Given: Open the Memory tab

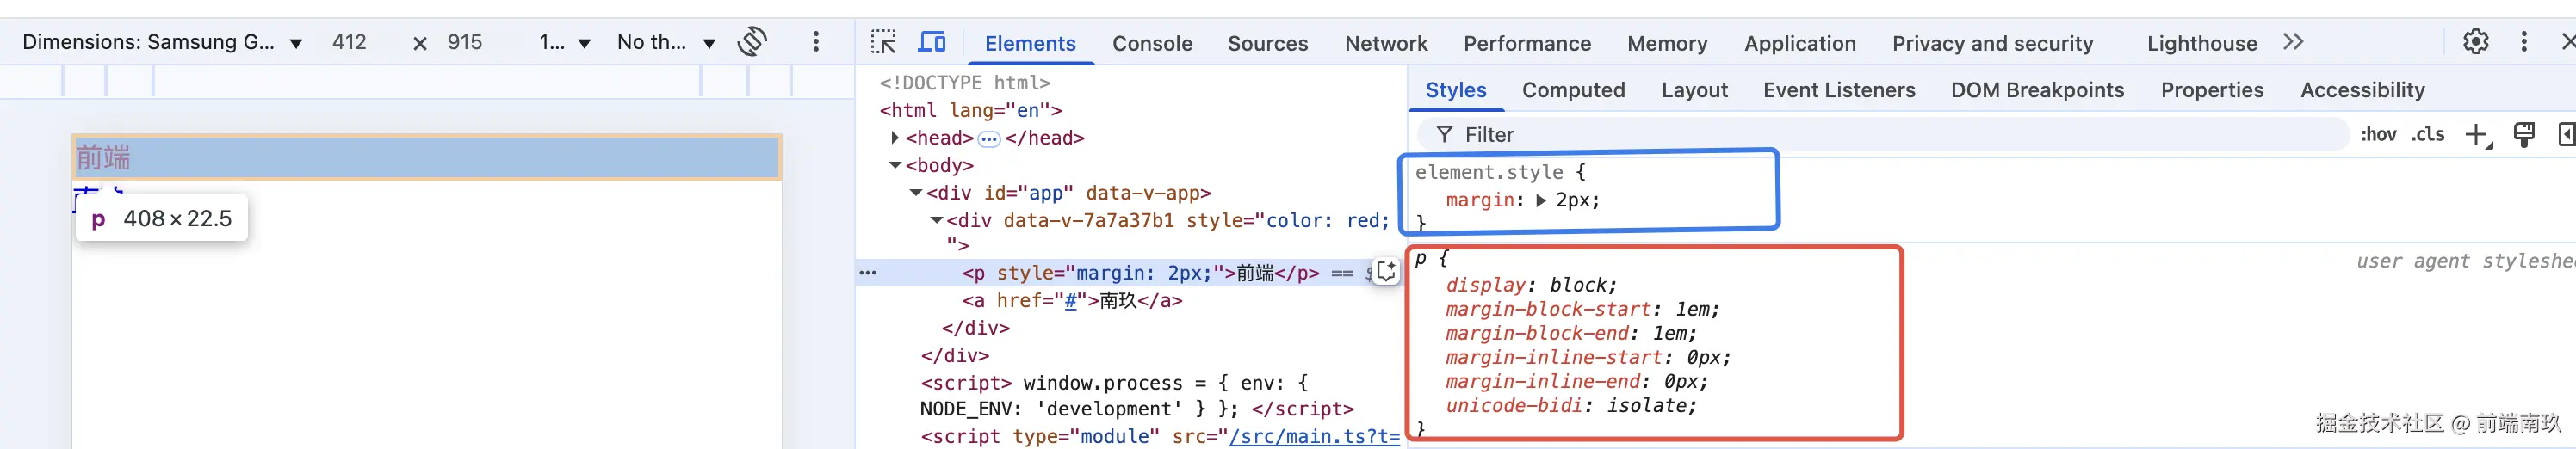Looking at the screenshot, I should (1667, 43).
